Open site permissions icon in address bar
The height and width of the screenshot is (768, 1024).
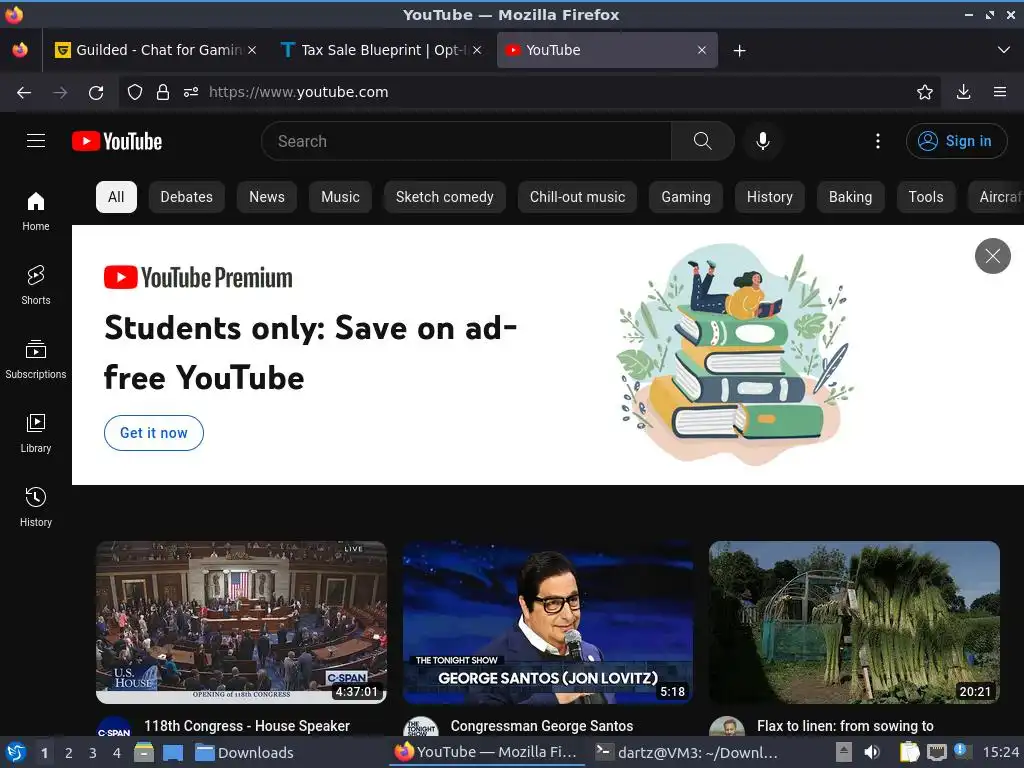[x=191, y=93]
